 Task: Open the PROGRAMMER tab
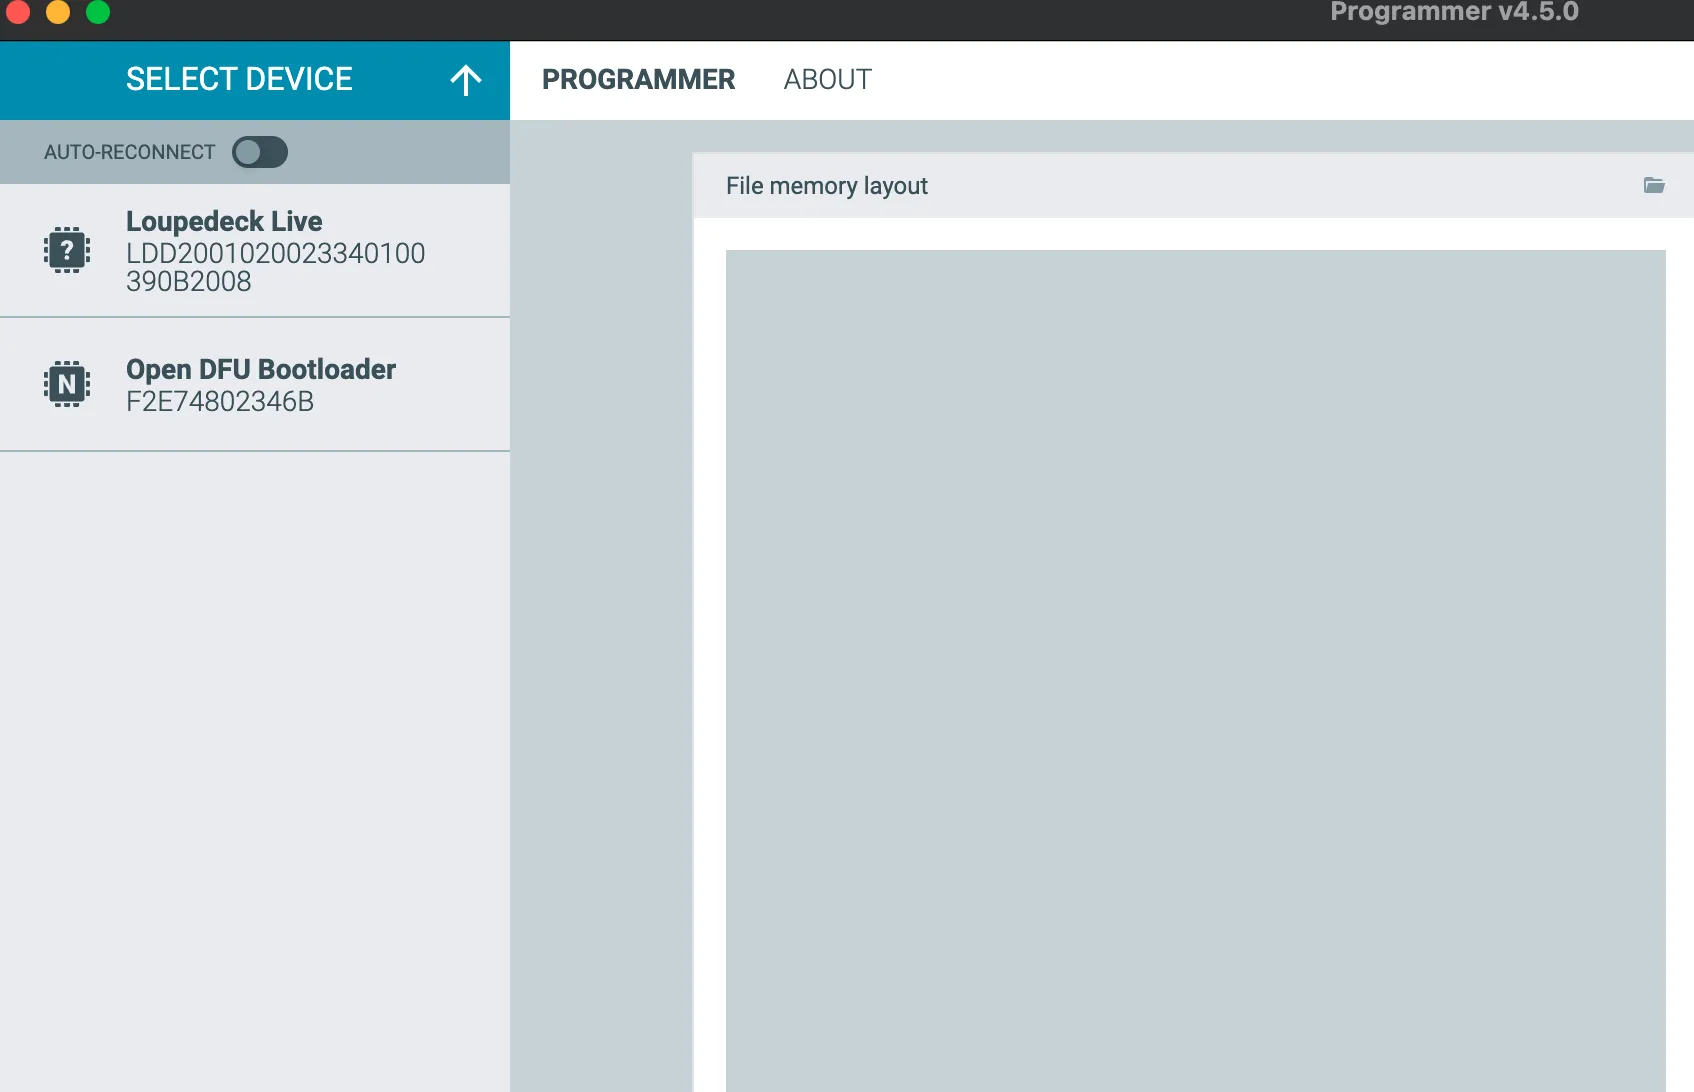[639, 79]
